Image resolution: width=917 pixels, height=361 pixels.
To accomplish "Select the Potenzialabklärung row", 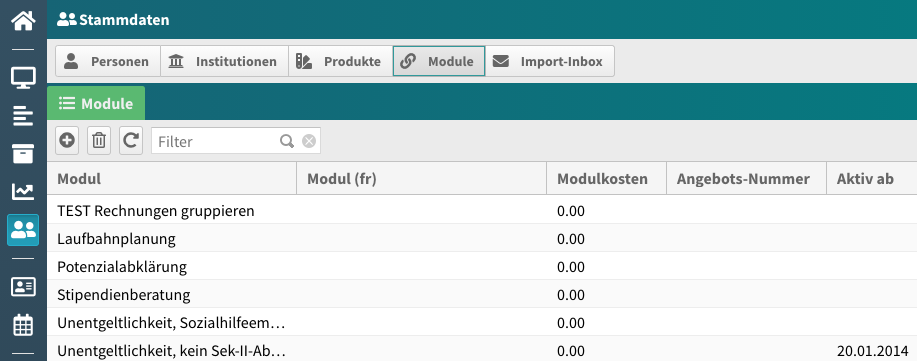I will [482, 267].
